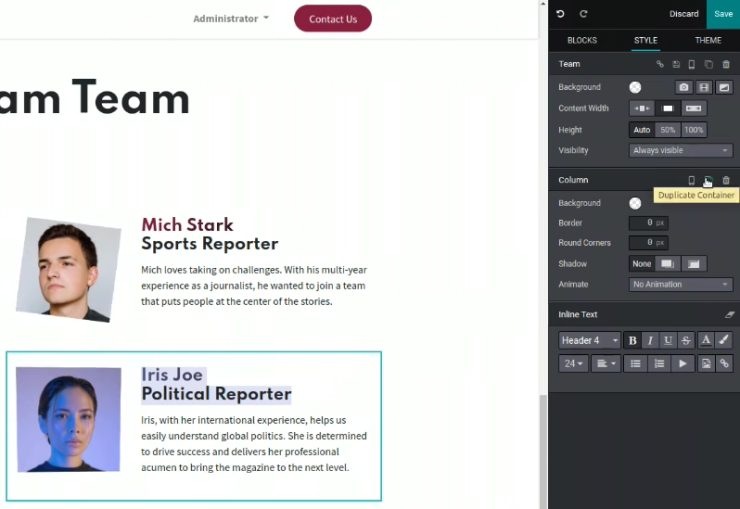Image resolution: width=740 pixels, height=509 pixels.
Task: Open the font size 24 dropdown
Action: [x=573, y=364]
